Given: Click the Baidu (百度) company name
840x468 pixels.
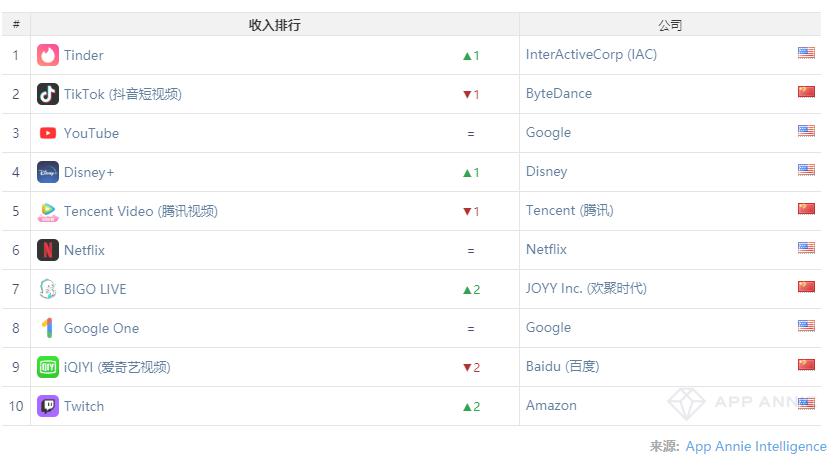Looking at the screenshot, I should [562, 366].
